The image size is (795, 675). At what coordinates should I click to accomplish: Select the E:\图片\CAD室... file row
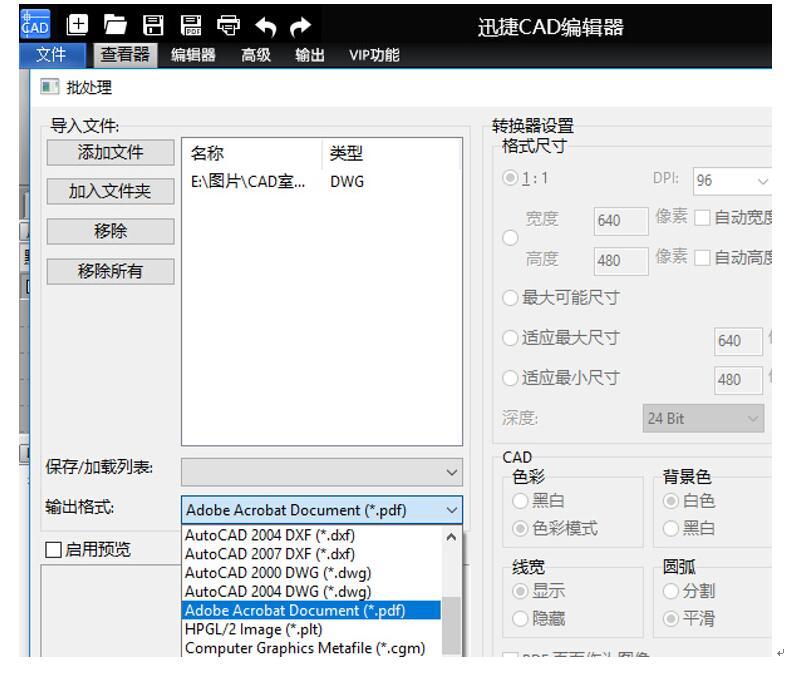pyautogui.click(x=321, y=182)
